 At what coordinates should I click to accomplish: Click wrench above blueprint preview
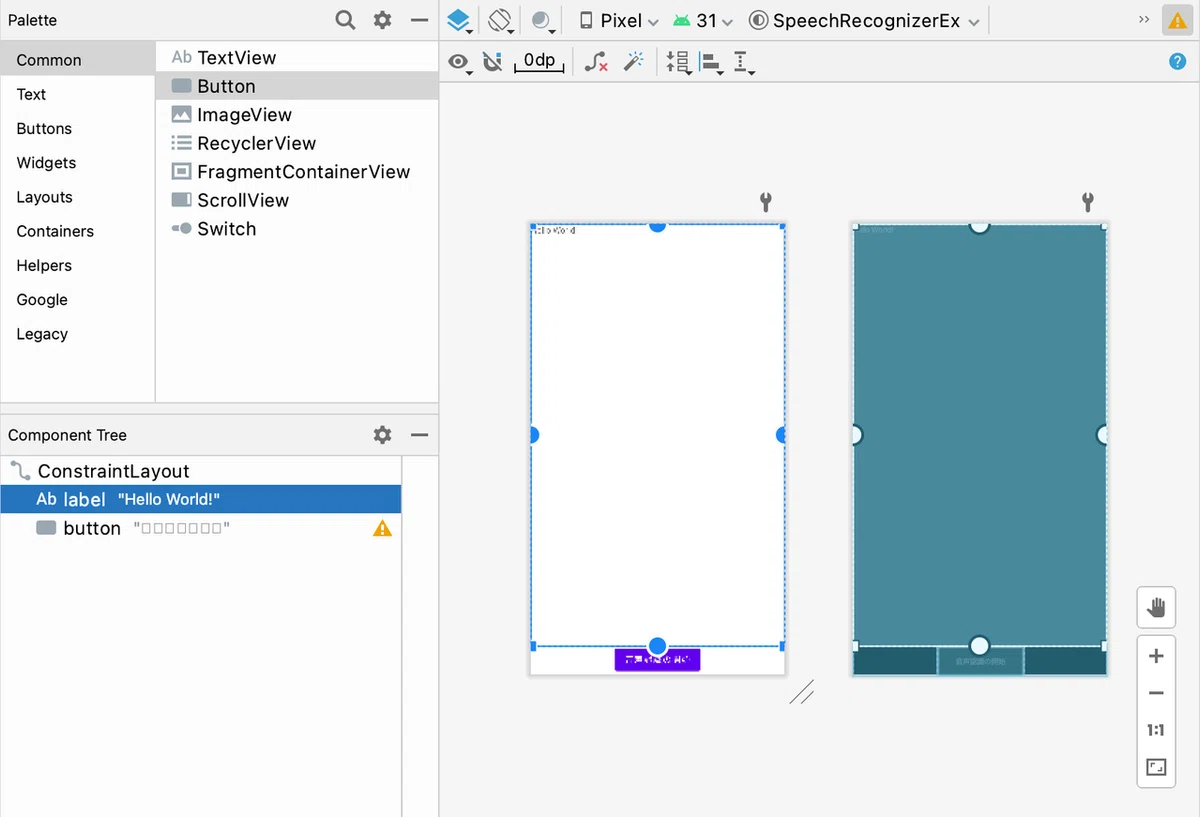click(1088, 203)
